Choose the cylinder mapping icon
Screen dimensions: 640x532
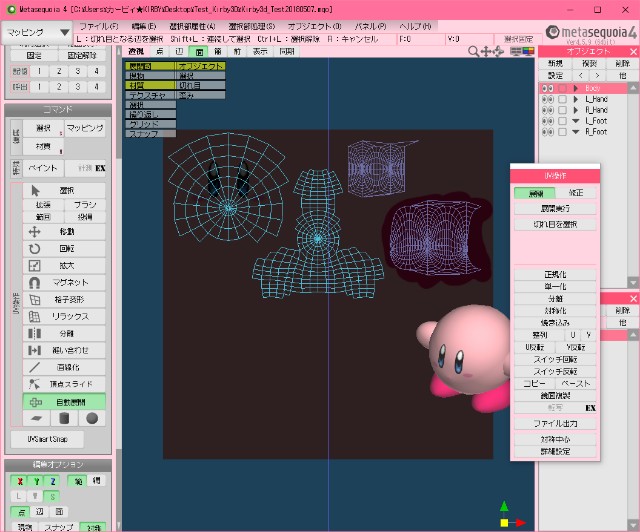(x=64, y=418)
